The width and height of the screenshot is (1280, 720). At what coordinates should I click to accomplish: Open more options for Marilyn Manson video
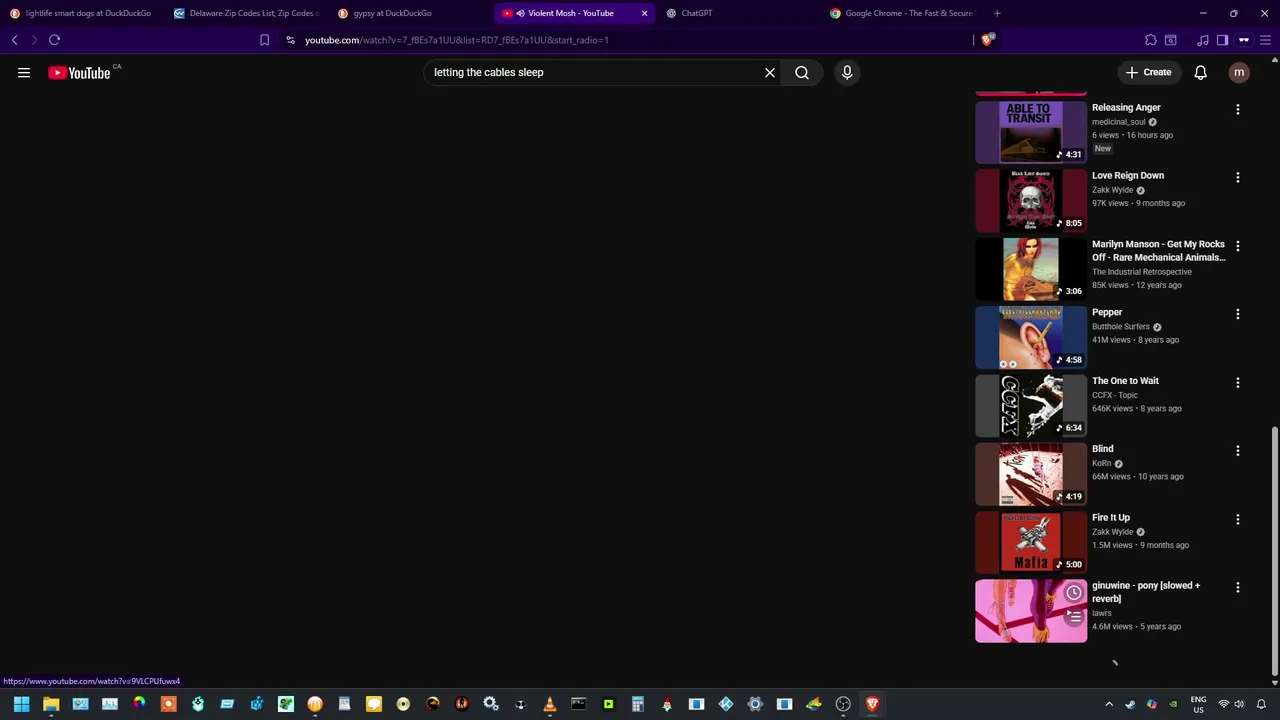(x=1238, y=246)
